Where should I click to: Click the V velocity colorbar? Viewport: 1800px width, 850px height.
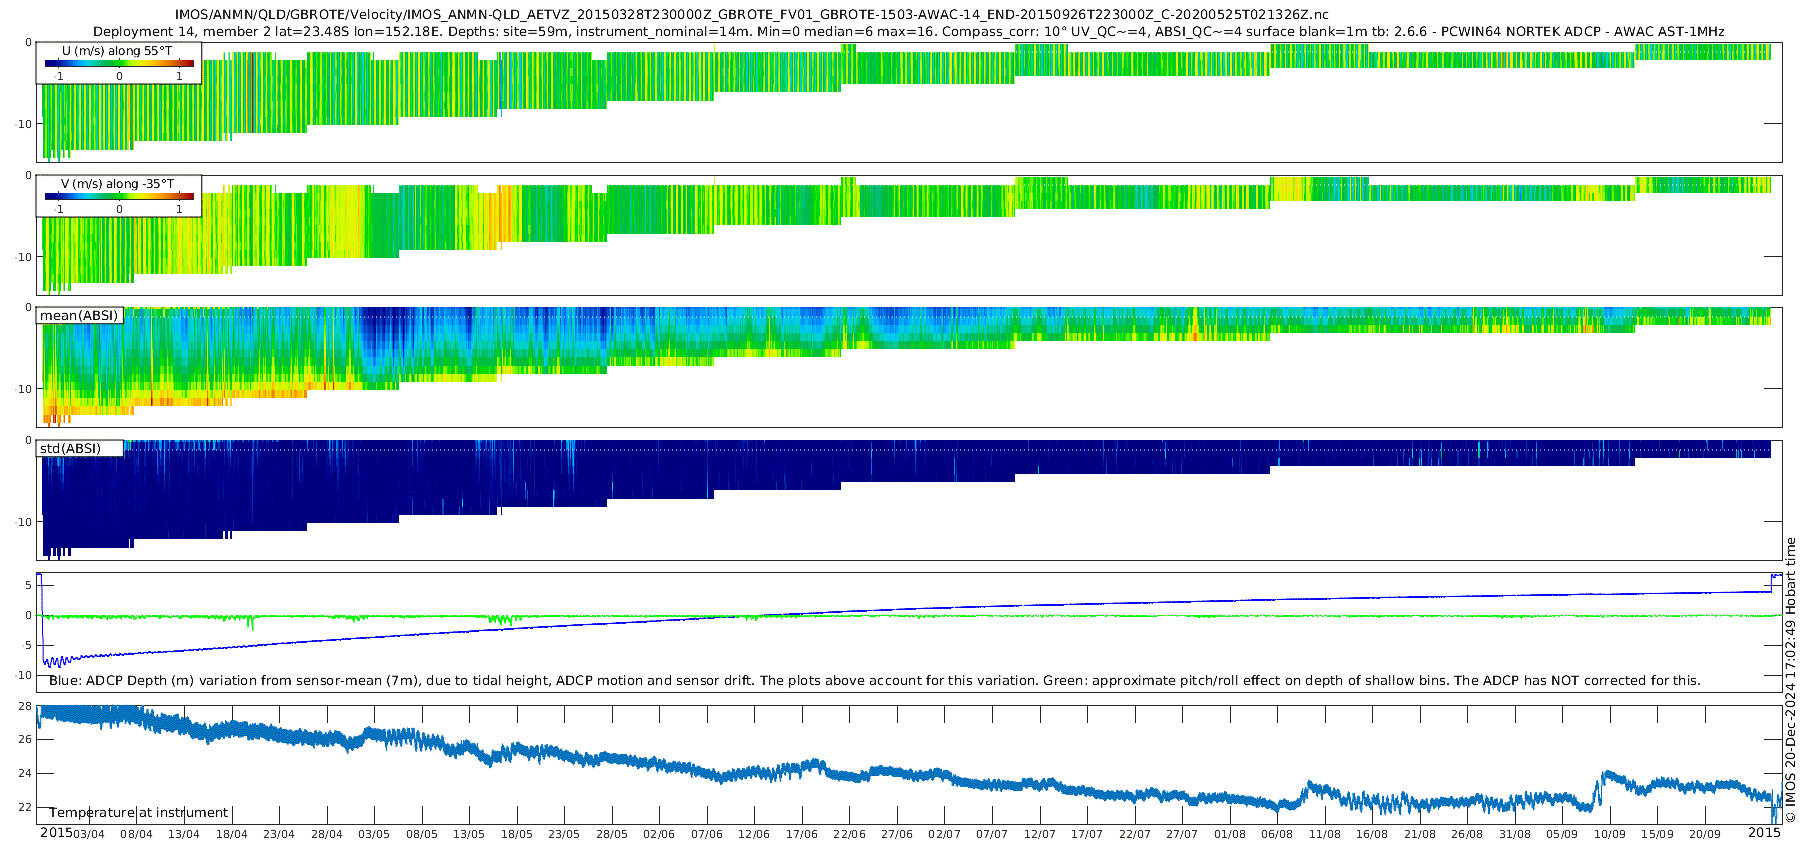point(119,196)
